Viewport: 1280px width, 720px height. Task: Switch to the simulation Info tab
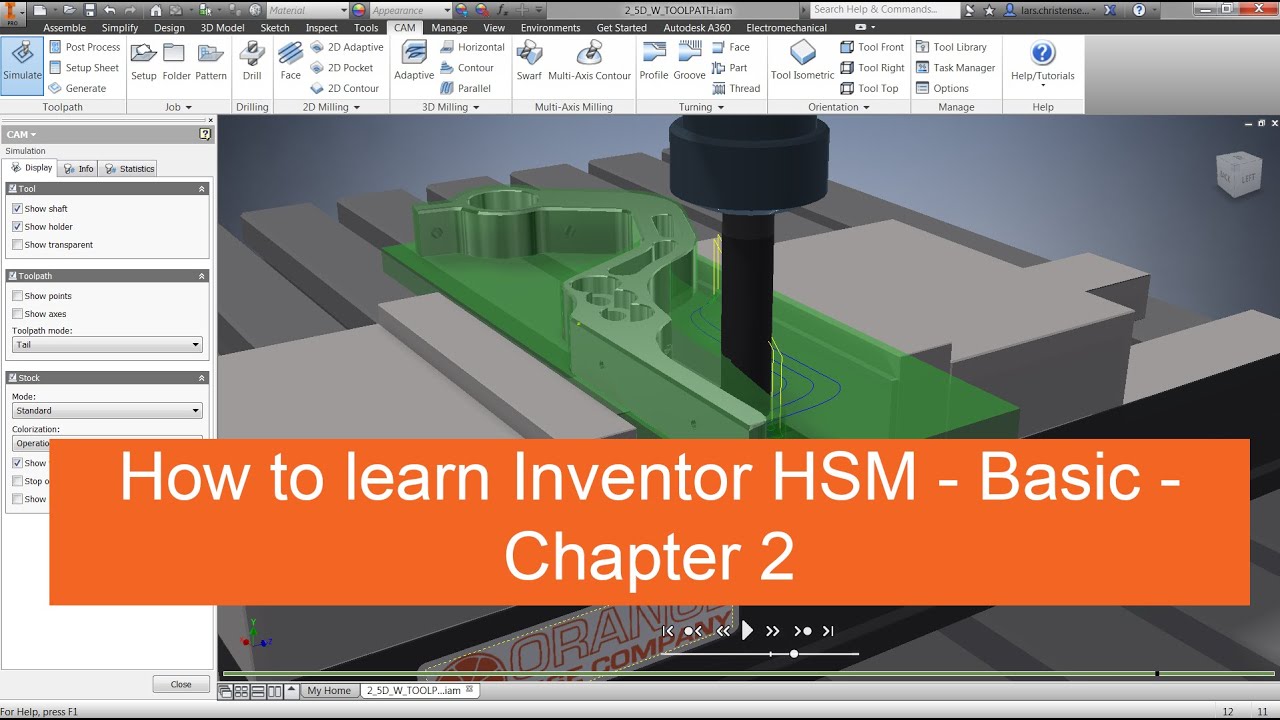(x=79, y=169)
